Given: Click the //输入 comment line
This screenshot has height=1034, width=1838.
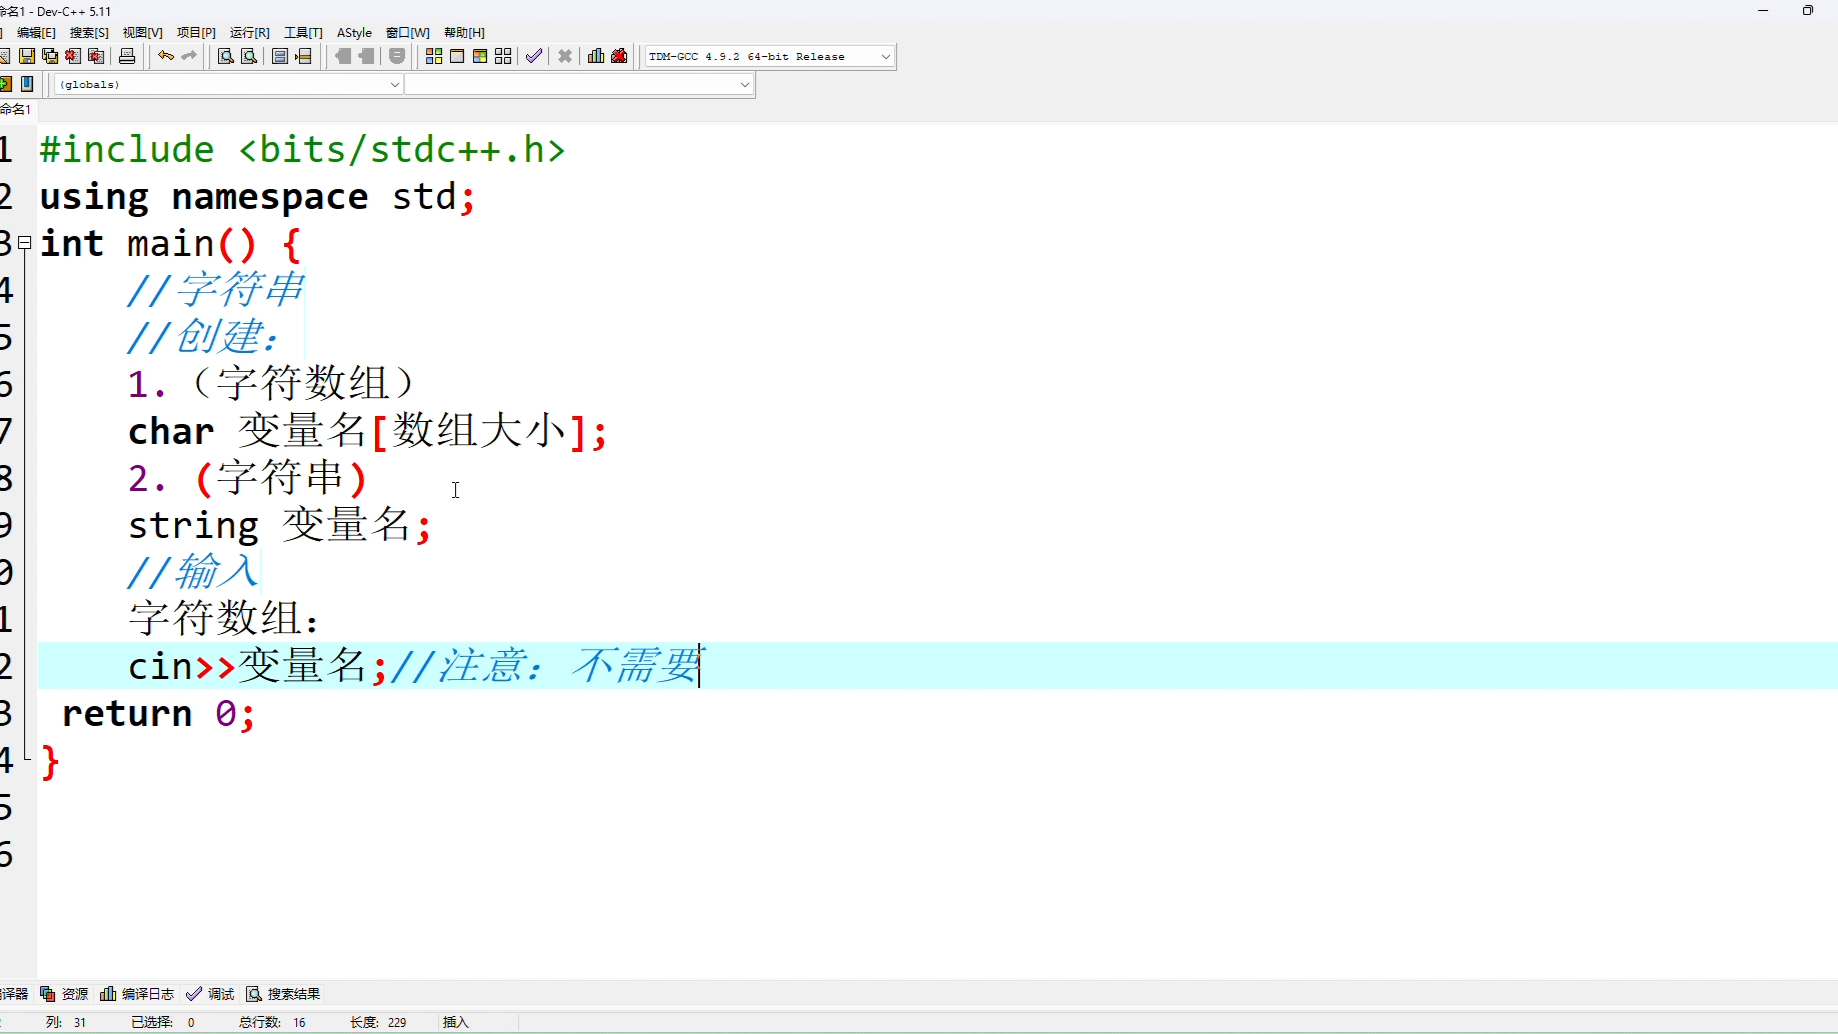Looking at the screenshot, I should click(x=193, y=572).
